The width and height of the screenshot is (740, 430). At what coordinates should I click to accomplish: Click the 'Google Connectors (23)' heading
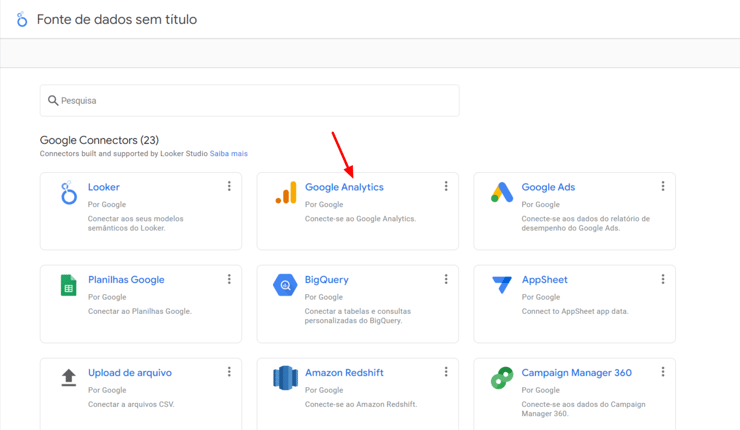click(99, 140)
